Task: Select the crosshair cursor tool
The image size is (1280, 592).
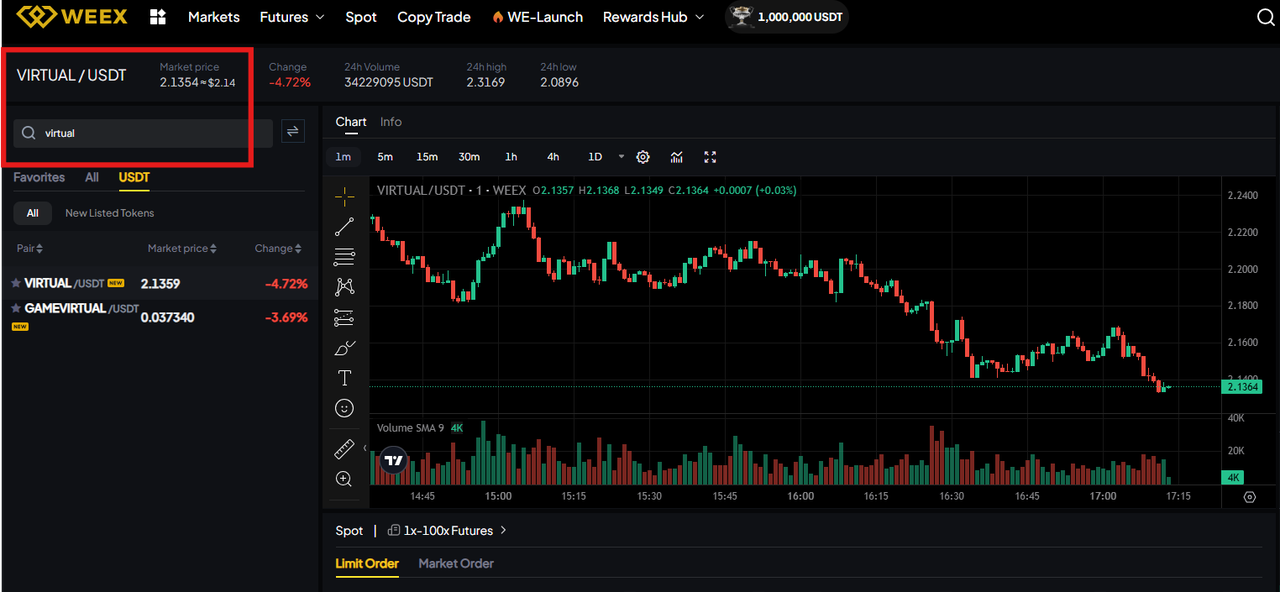Action: click(344, 196)
